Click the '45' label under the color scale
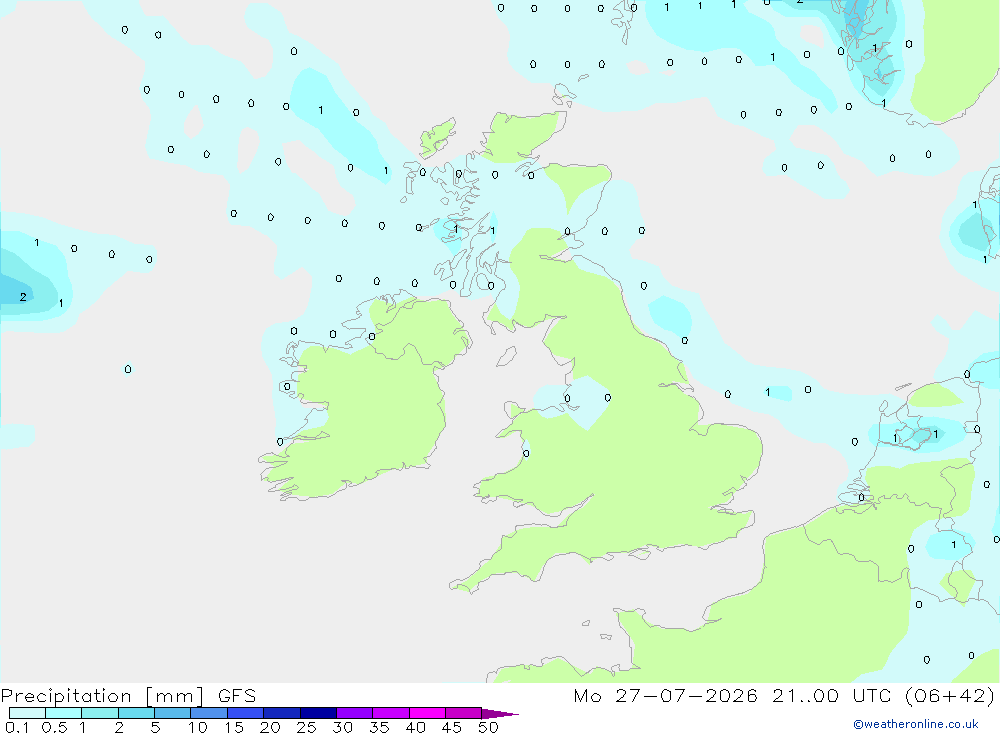1000x733 pixels. [452, 727]
